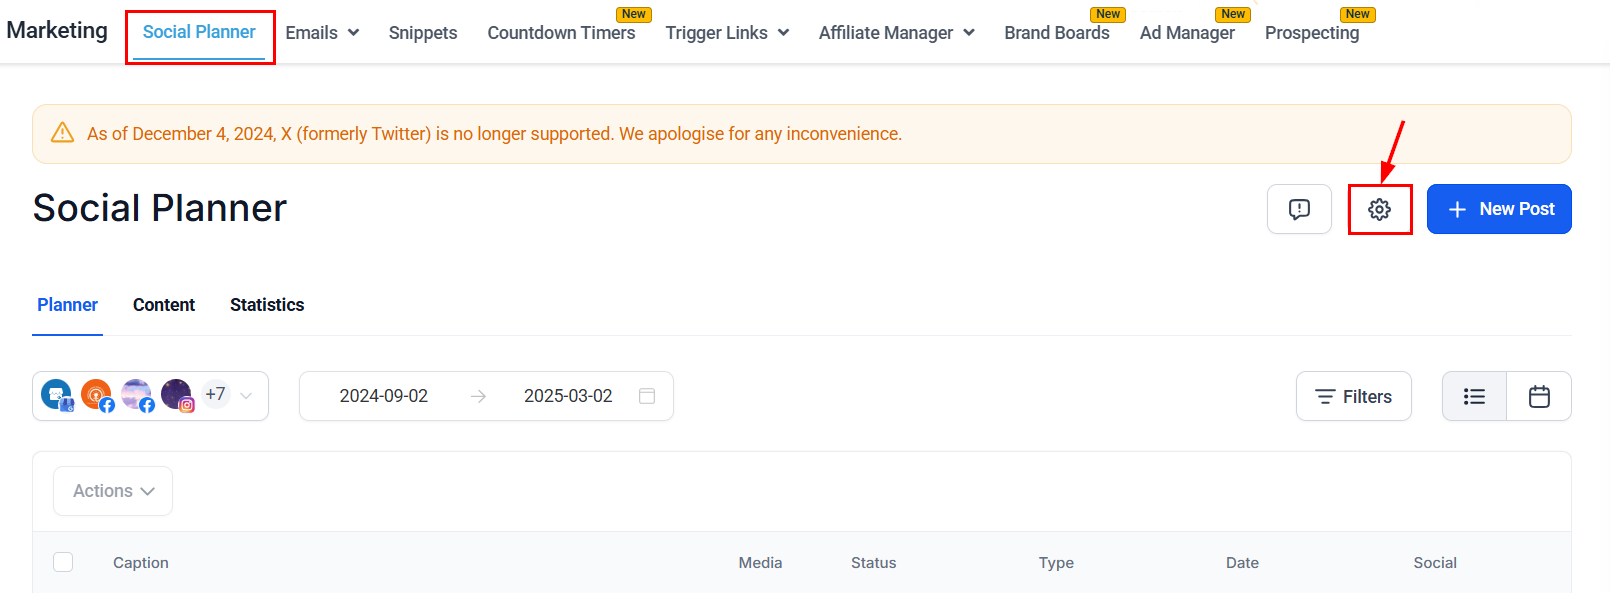Click the warning triangle alert icon

[x=62, y=133]
